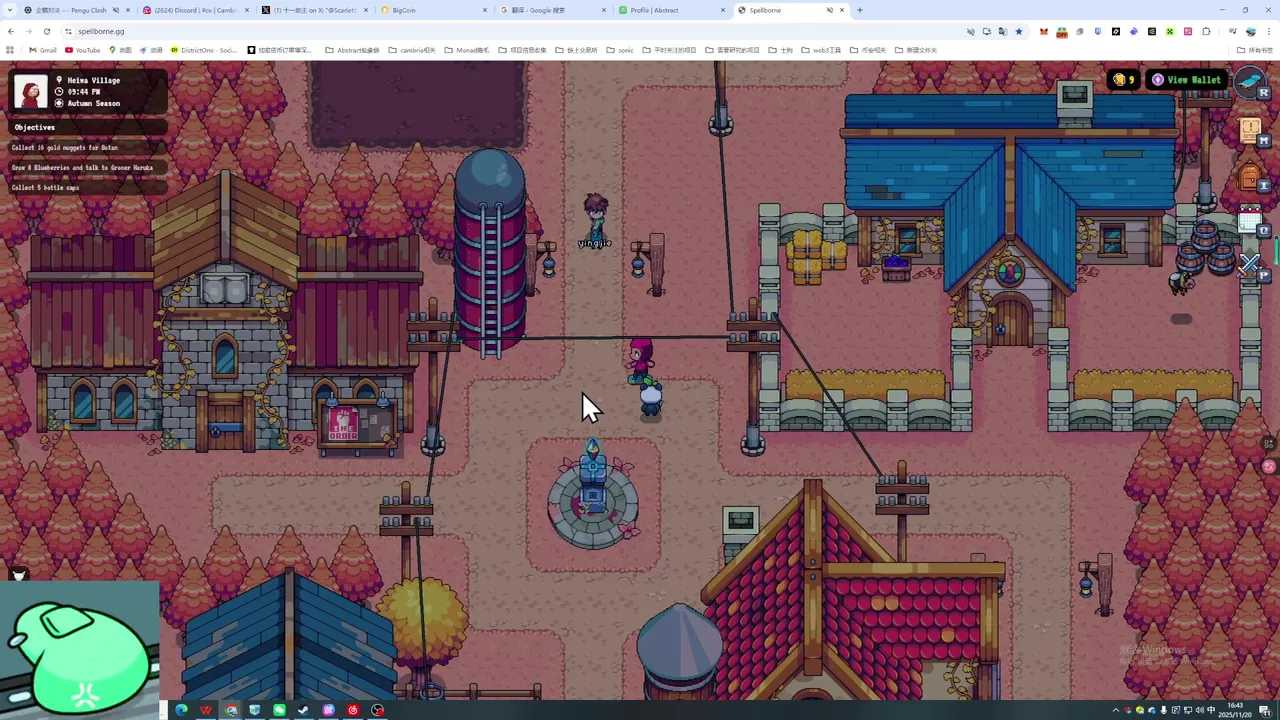Switch to the Google search browser tab

tap(553, 10)
